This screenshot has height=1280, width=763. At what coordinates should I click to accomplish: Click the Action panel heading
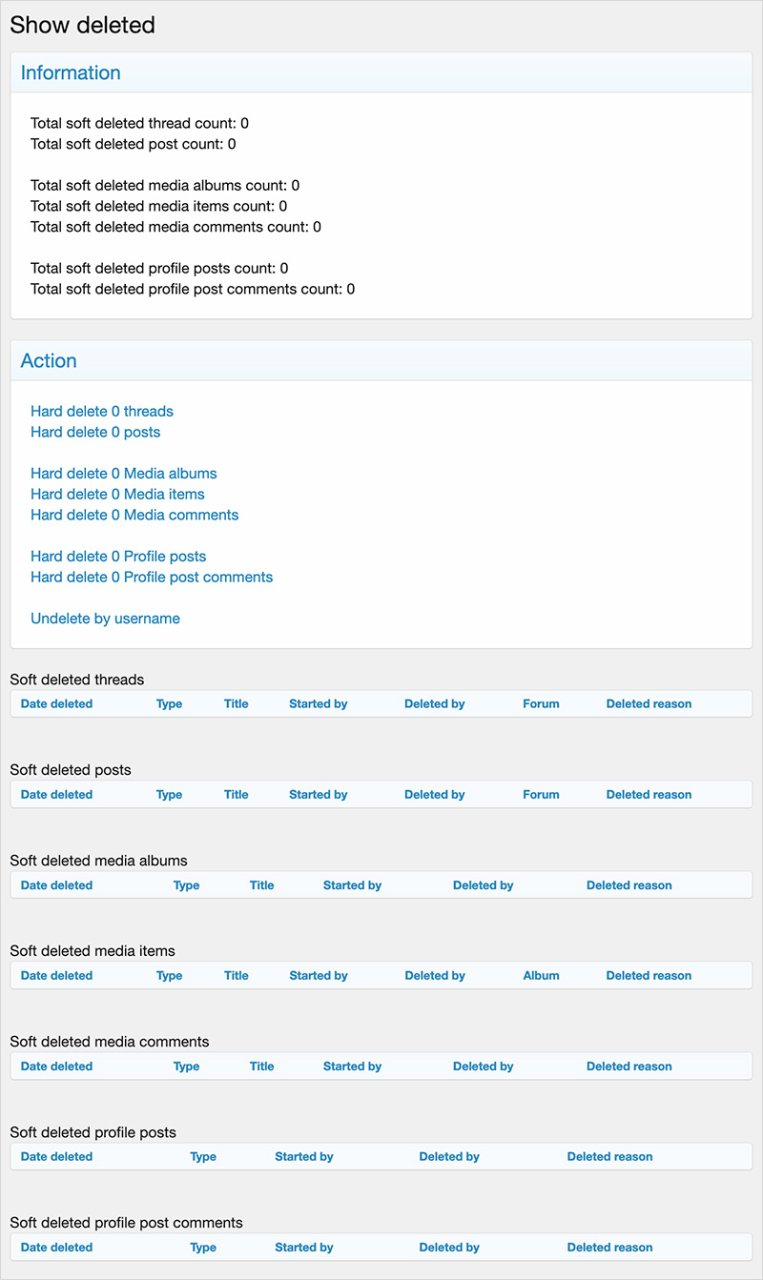pos(48,361)
